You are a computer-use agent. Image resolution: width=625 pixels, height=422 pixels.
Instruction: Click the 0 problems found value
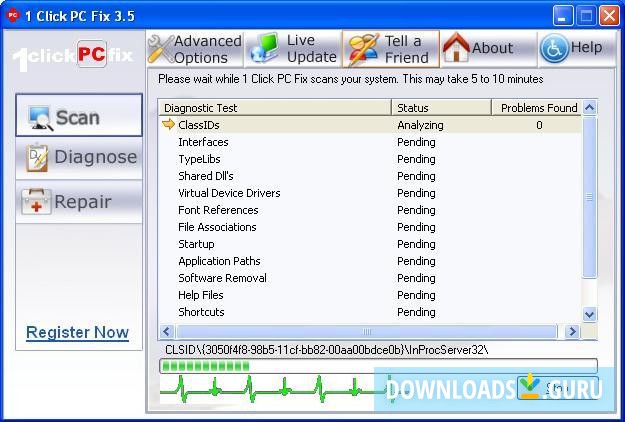point(539,125)
